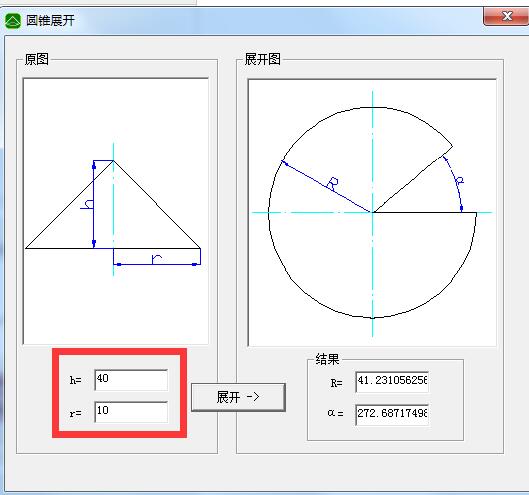This screenshot has width=529, height=495.
Task: Click the 圆锥展开 title text
Action: tap(50, 20)
